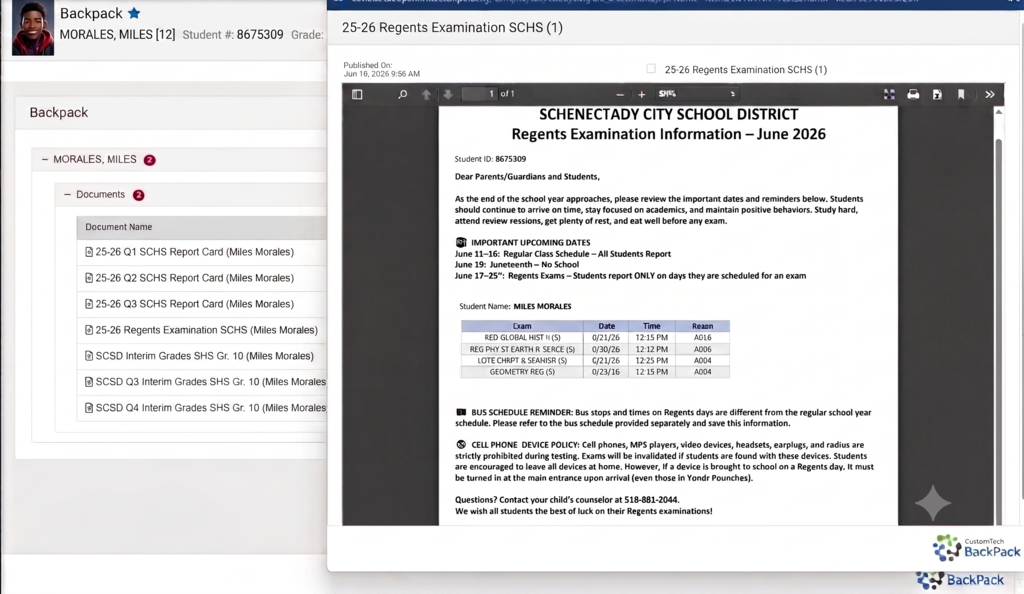Zoom in on the PDF document
The image size is (1024, 594).
[641, 95]
